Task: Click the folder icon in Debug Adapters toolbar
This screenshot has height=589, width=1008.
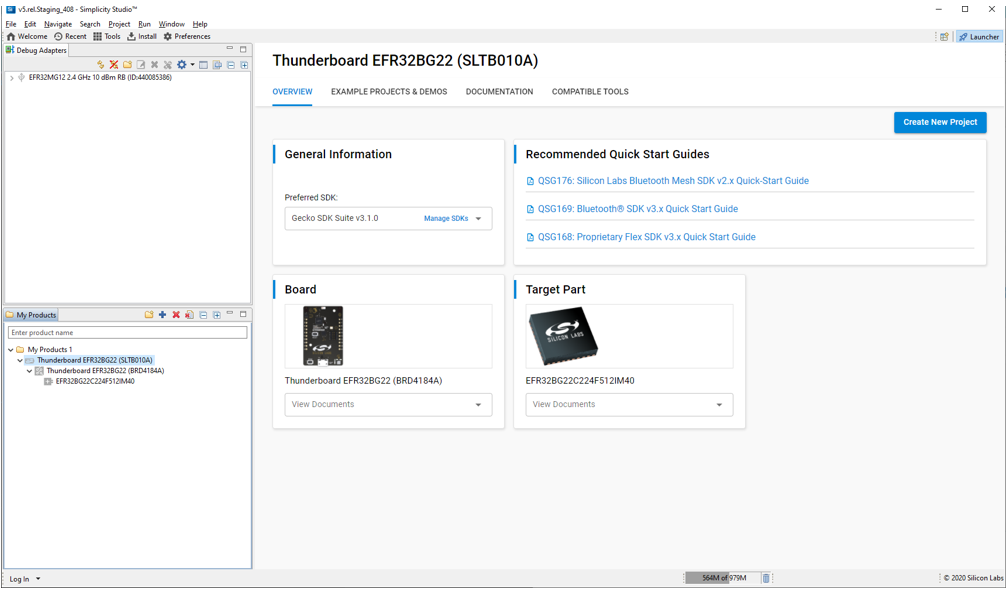Action: coord(127,65)
